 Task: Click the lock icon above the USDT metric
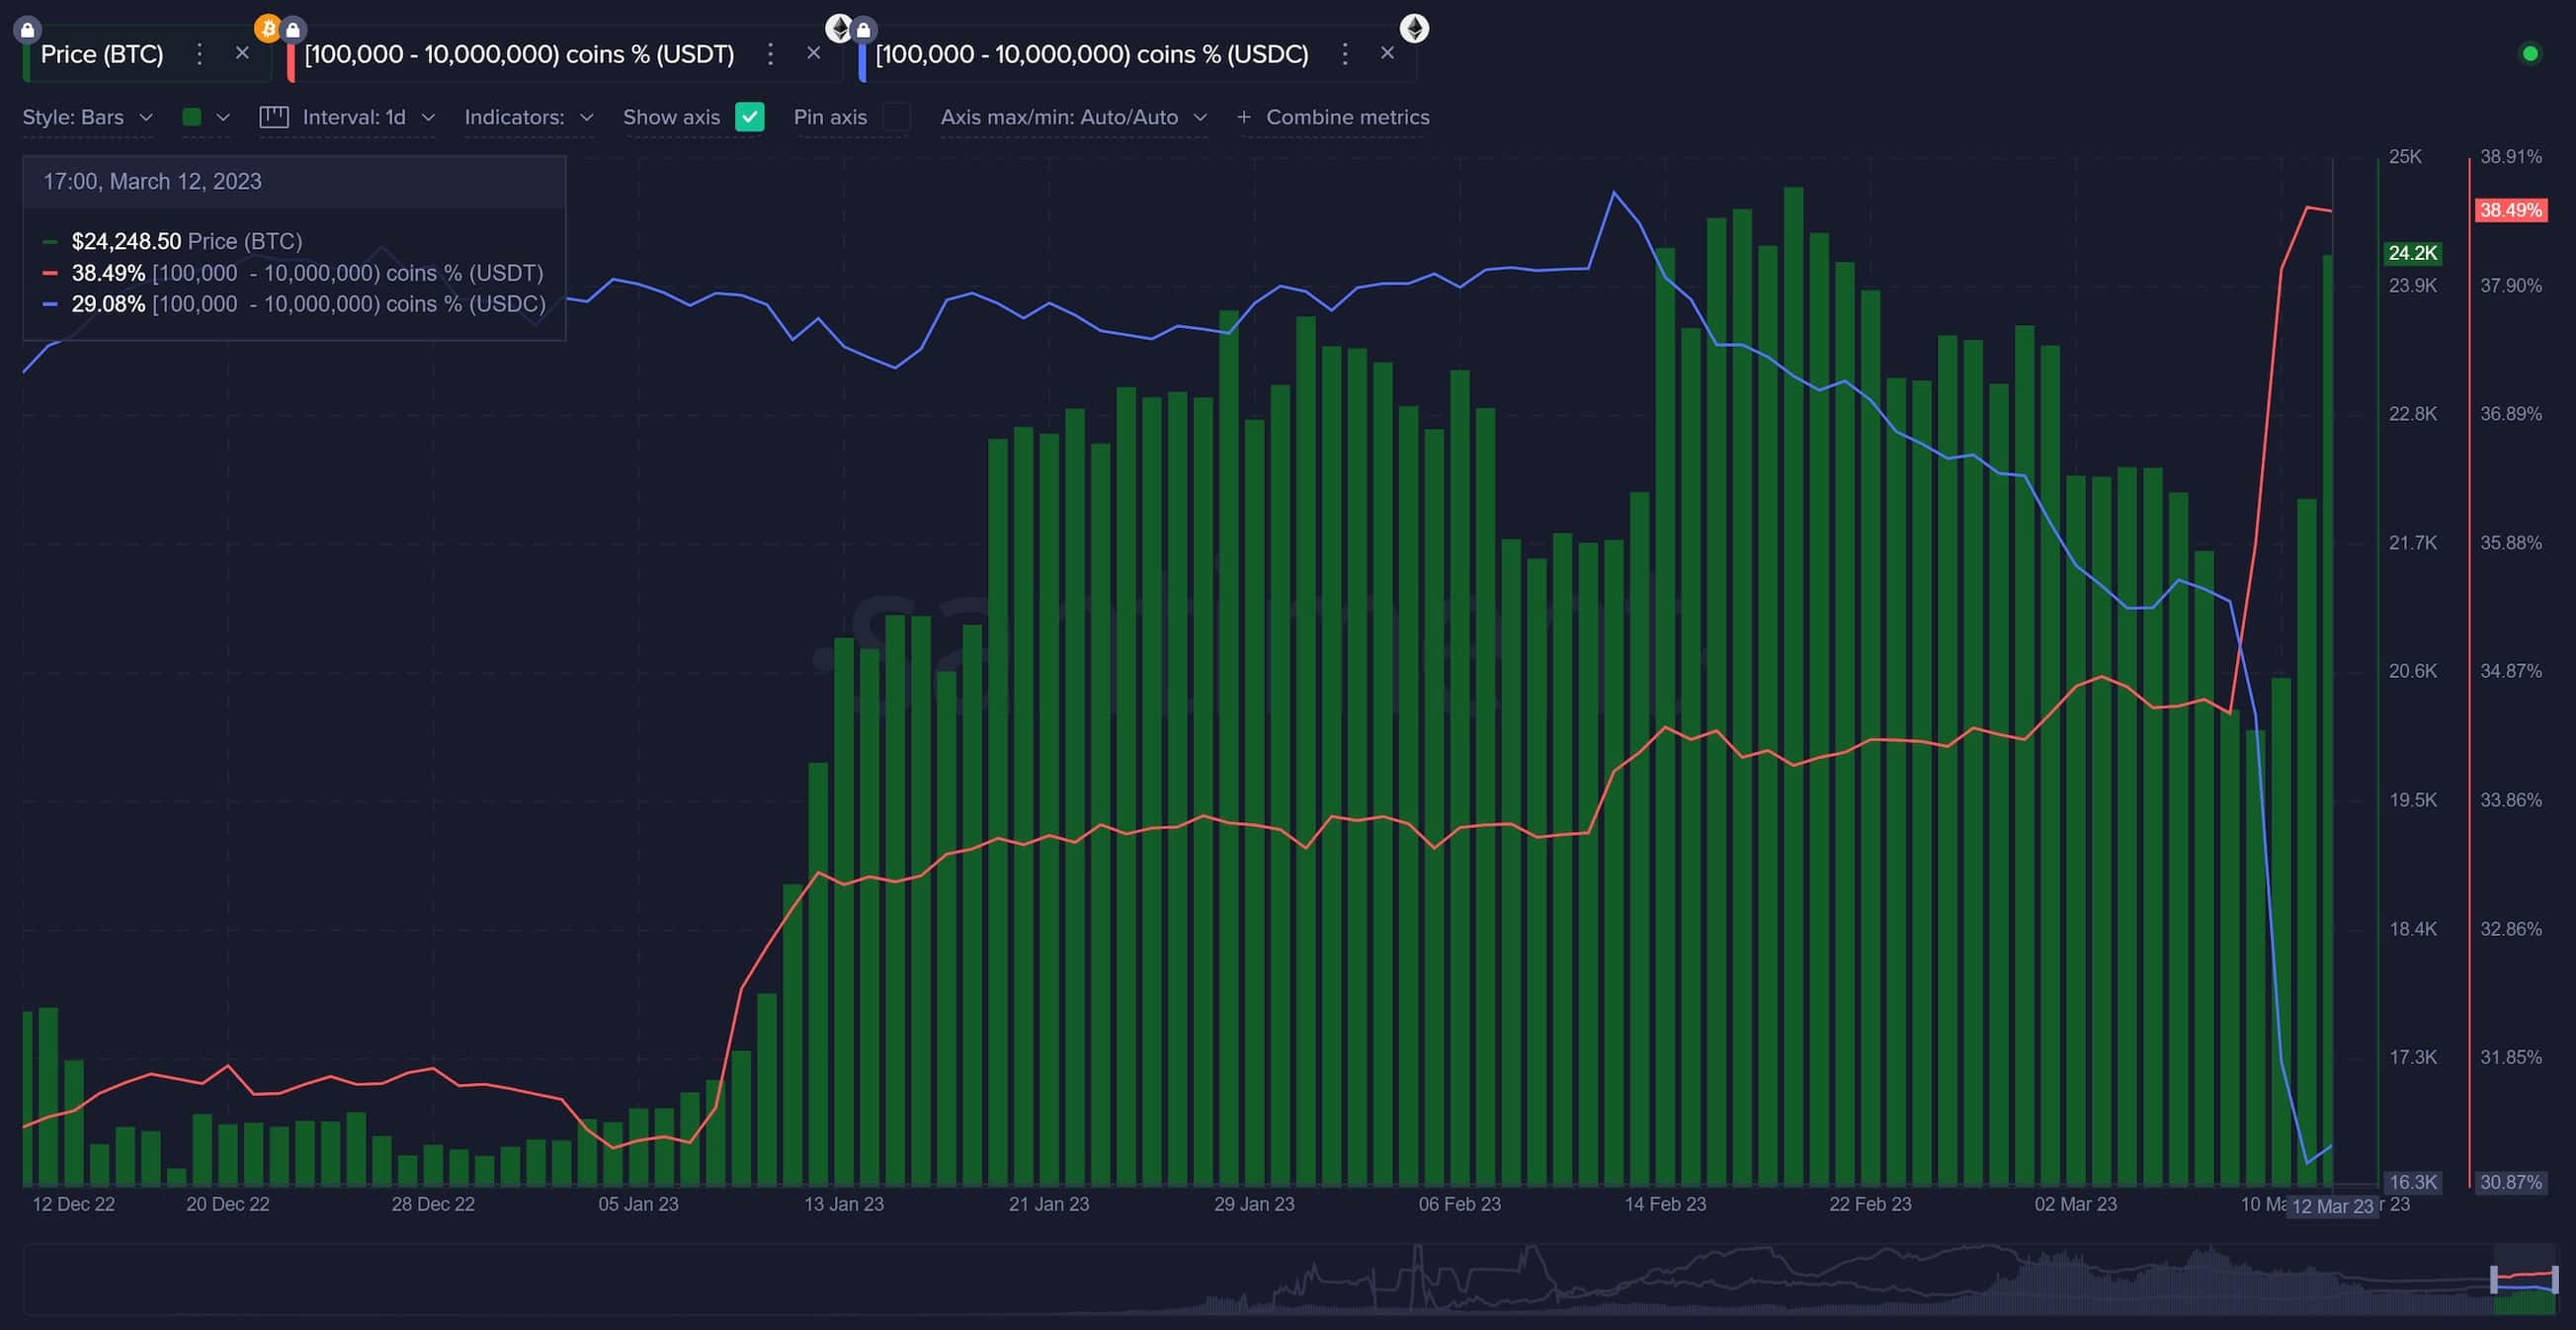293,30
